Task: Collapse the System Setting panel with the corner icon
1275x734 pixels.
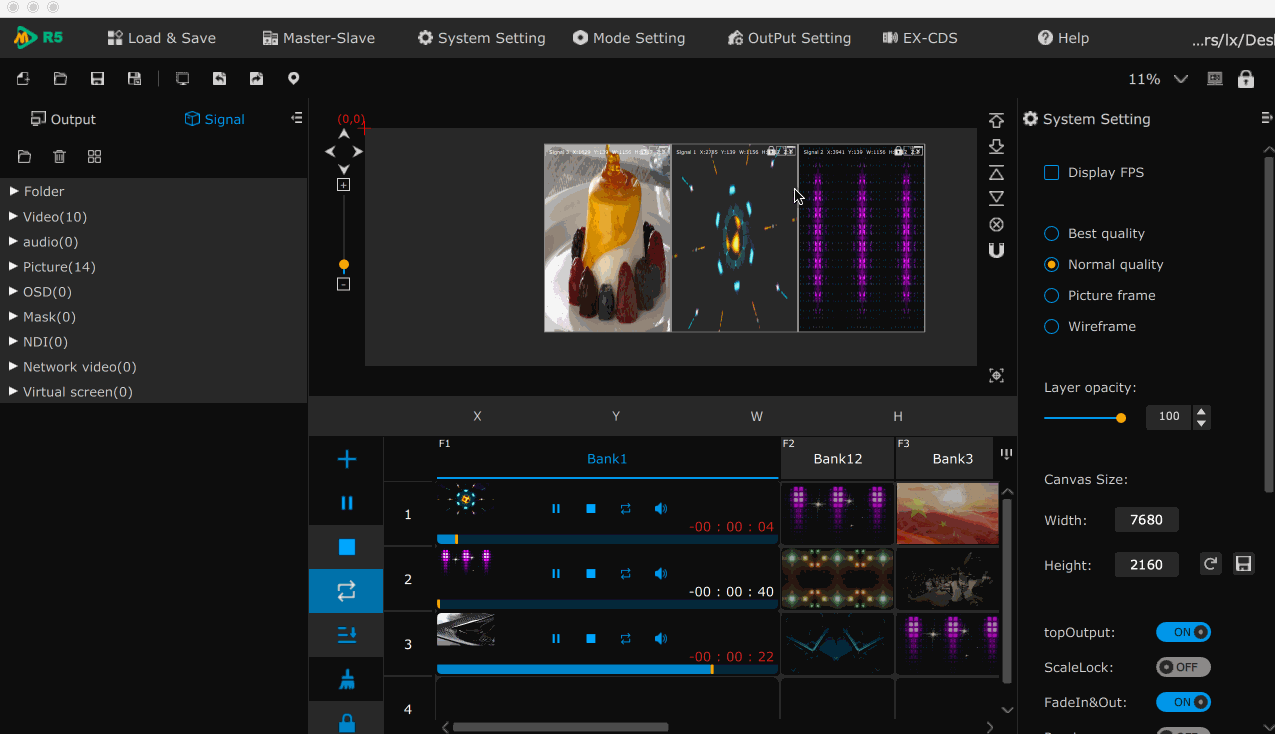Action: pos(1267,118)
